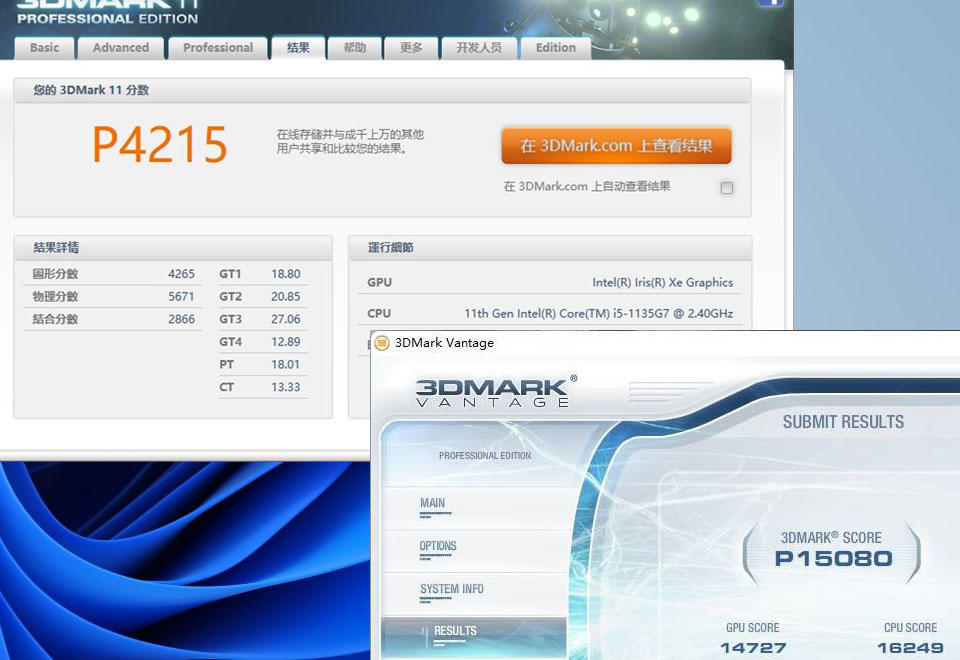Click the SUBMIT RESULTS heading in Vantage

point(843,422)
